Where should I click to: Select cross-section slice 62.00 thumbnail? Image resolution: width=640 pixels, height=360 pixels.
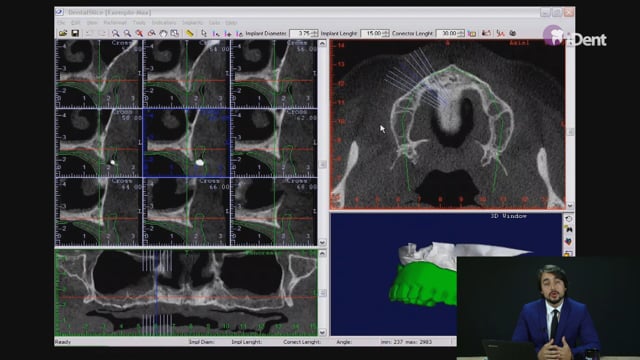pos(274,143)
